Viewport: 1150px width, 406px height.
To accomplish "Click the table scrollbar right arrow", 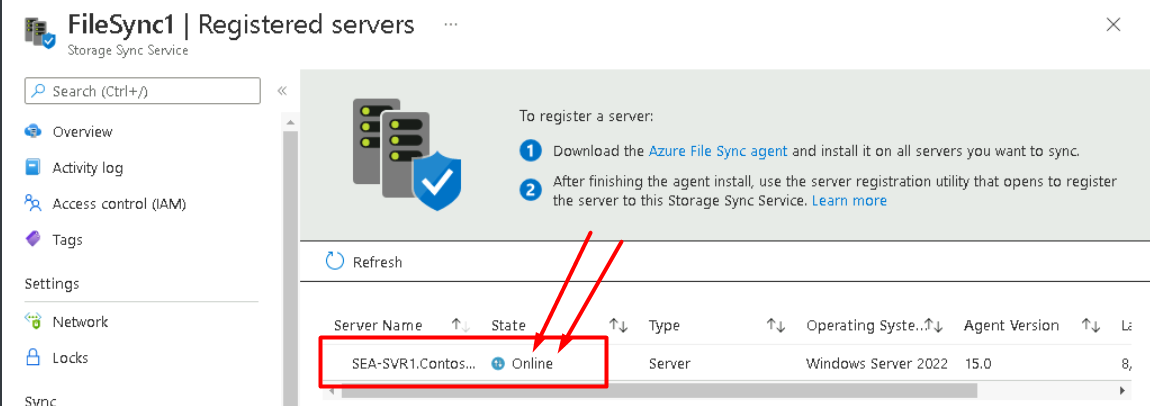I will (1121, 390).
